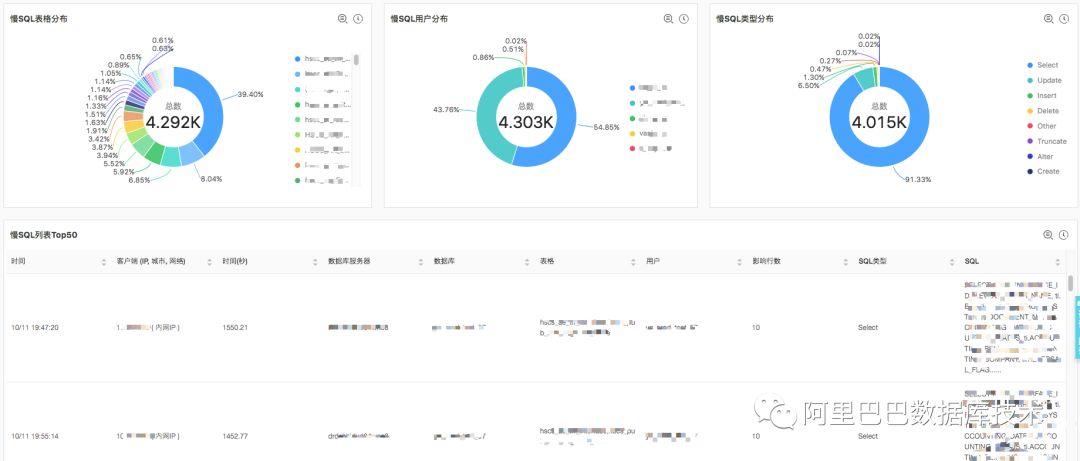Screen dimensions: 1080x461
Task: Click the 43.76% teal slice in user chart
Action: tap(488, 117)
